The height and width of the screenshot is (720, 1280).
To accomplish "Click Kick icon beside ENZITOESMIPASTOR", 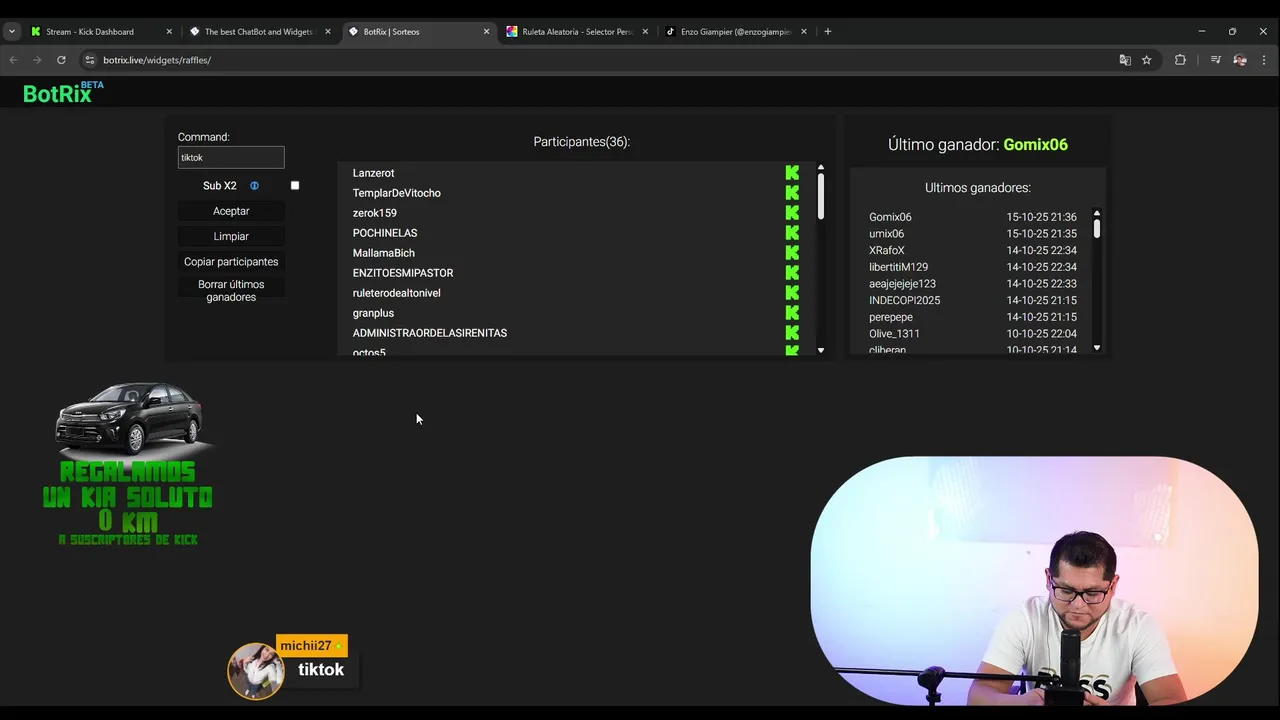I will click(x=792, y=273).
